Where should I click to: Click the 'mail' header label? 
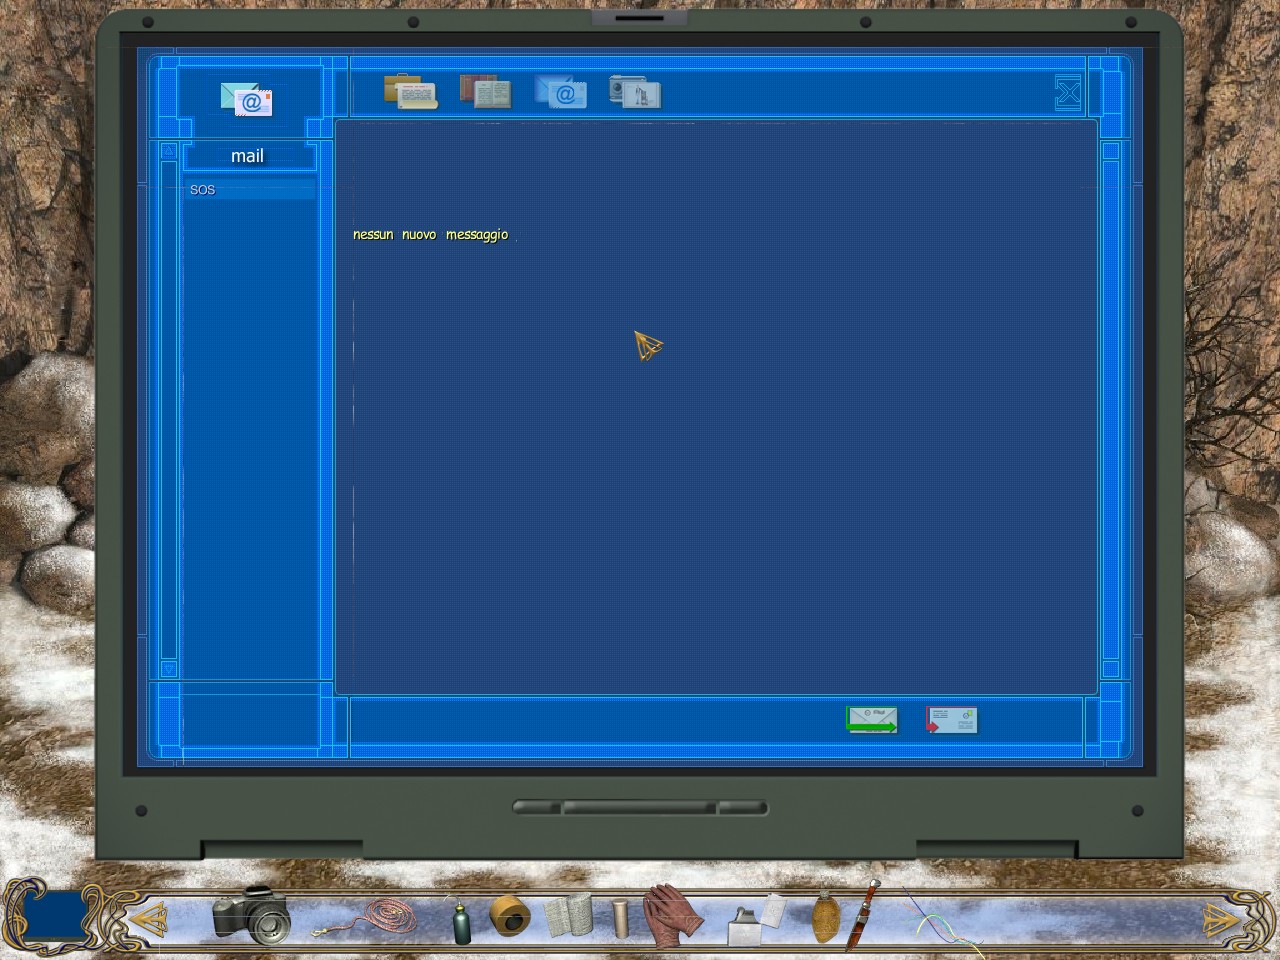[248, 156]
